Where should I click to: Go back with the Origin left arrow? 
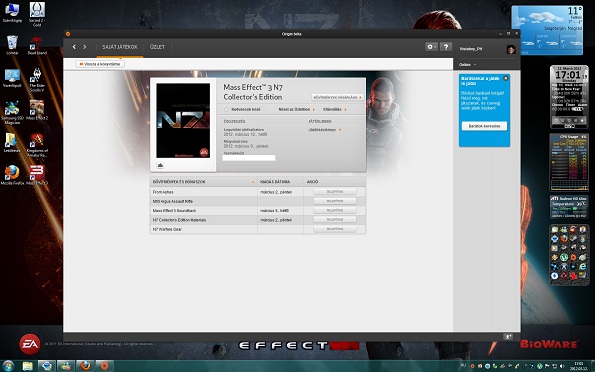tap(74, 47)
